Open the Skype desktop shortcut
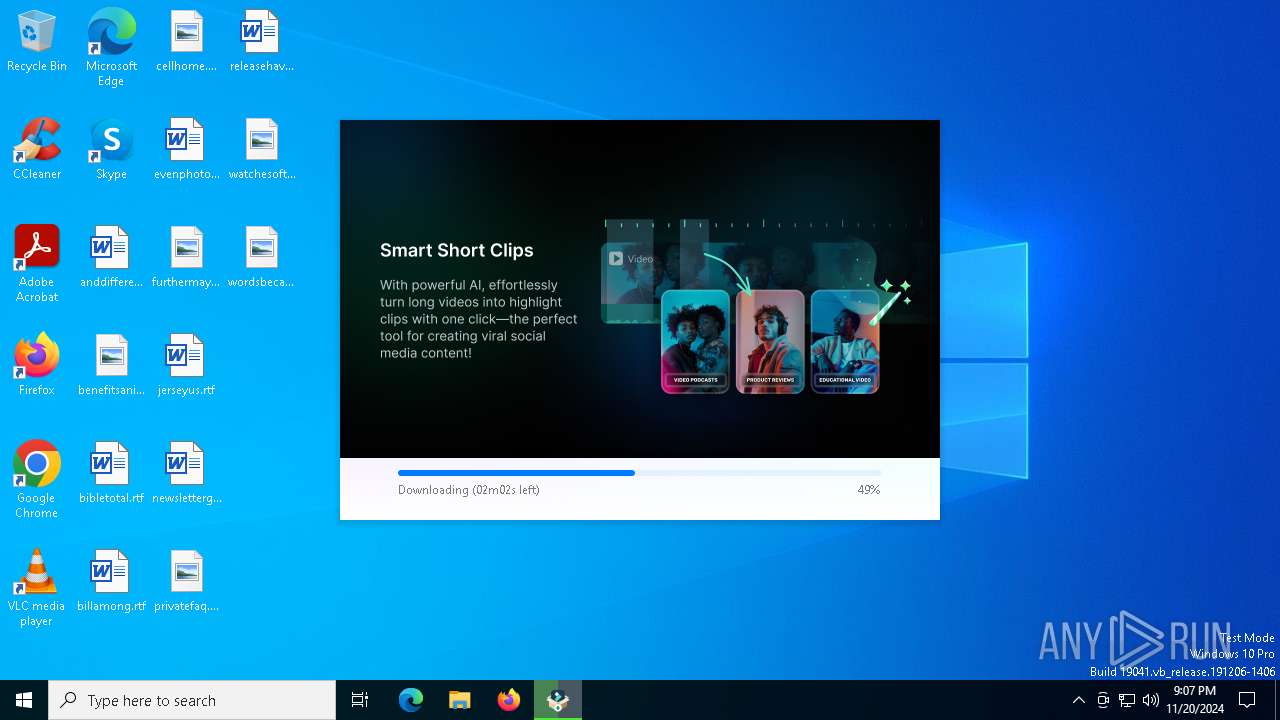 tap(111, 150)
